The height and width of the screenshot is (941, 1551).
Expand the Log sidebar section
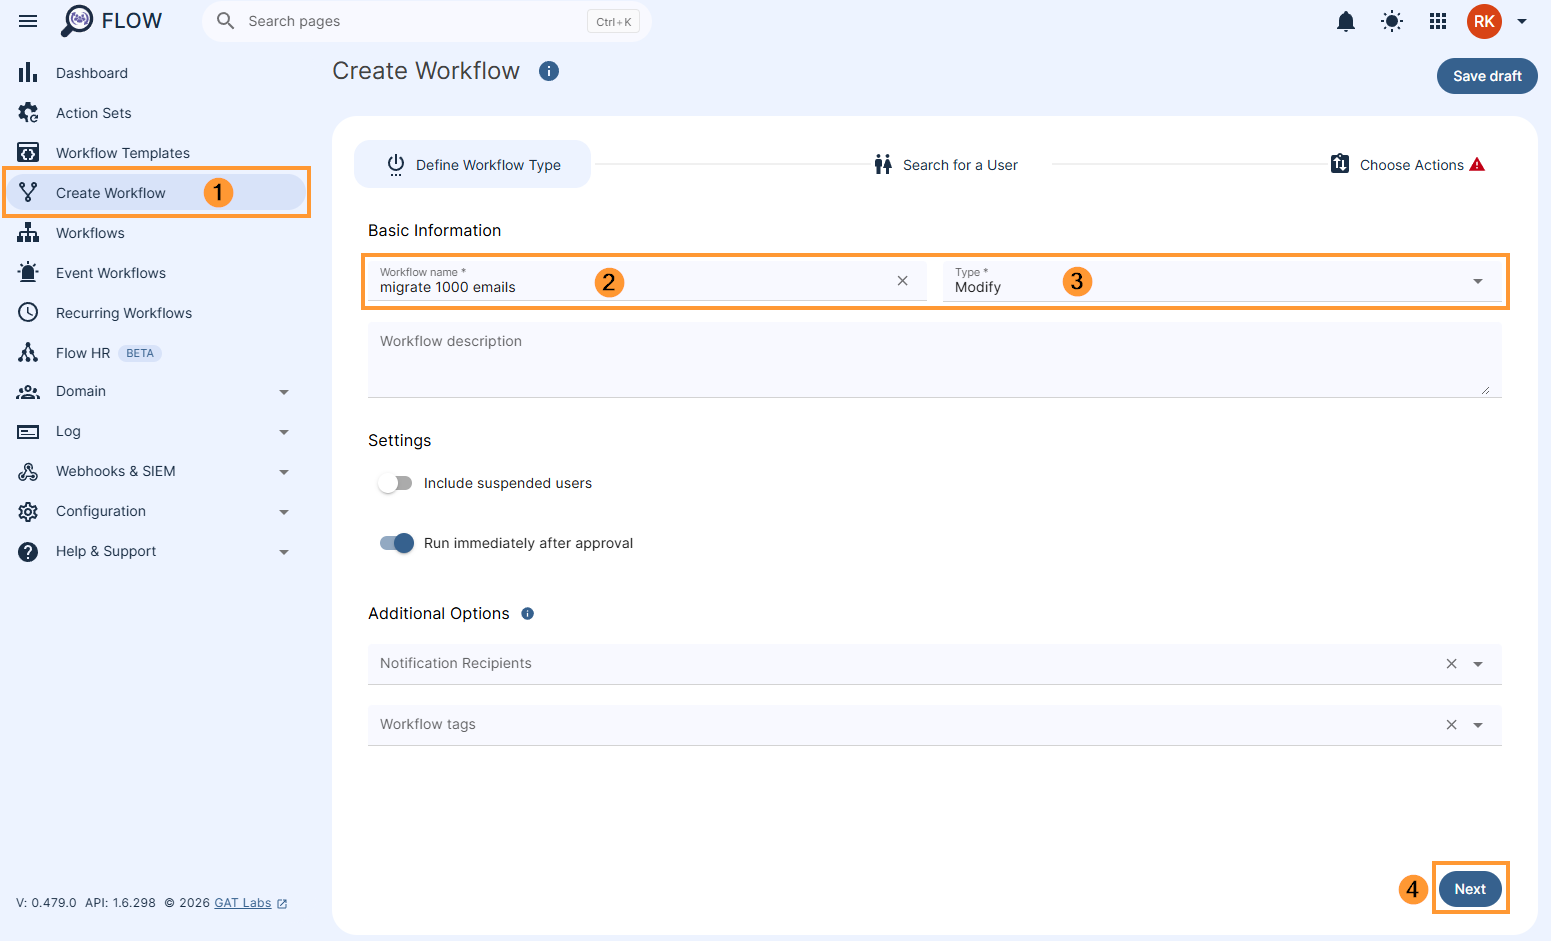284,432
